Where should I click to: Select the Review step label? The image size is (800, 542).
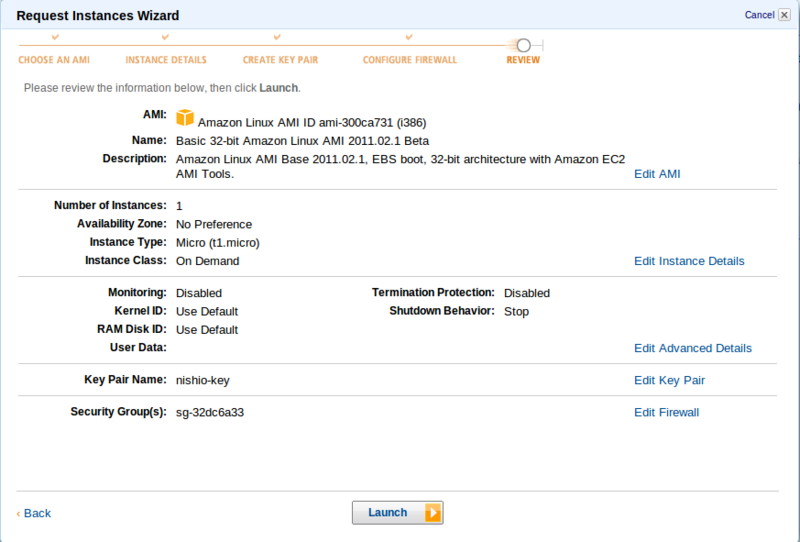coord(523,60)
